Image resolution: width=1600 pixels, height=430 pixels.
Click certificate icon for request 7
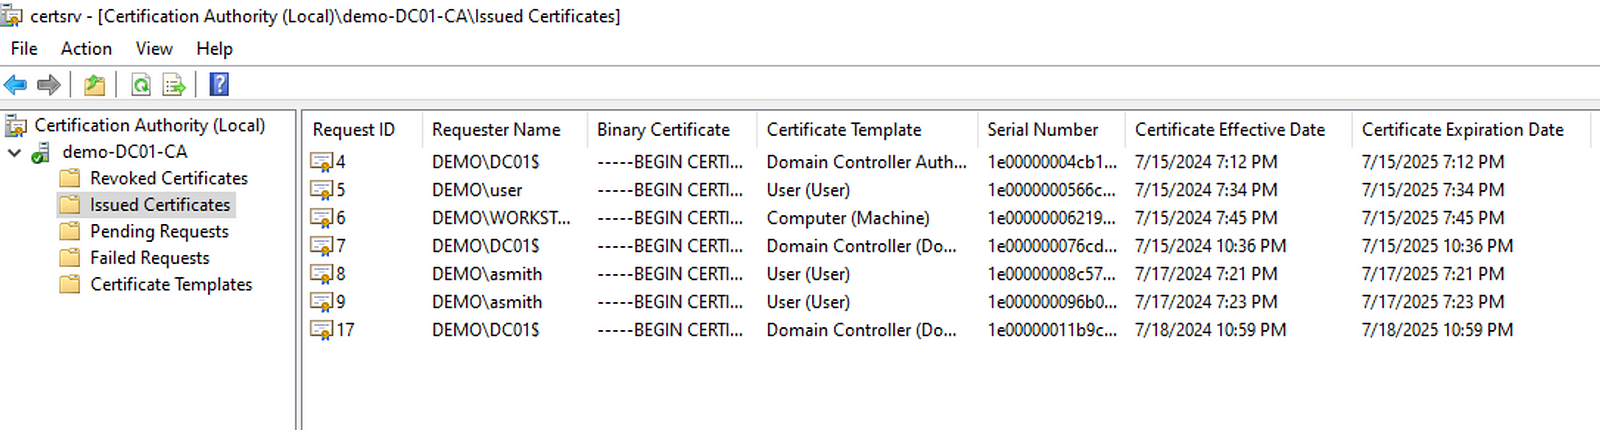click(322, 246)
